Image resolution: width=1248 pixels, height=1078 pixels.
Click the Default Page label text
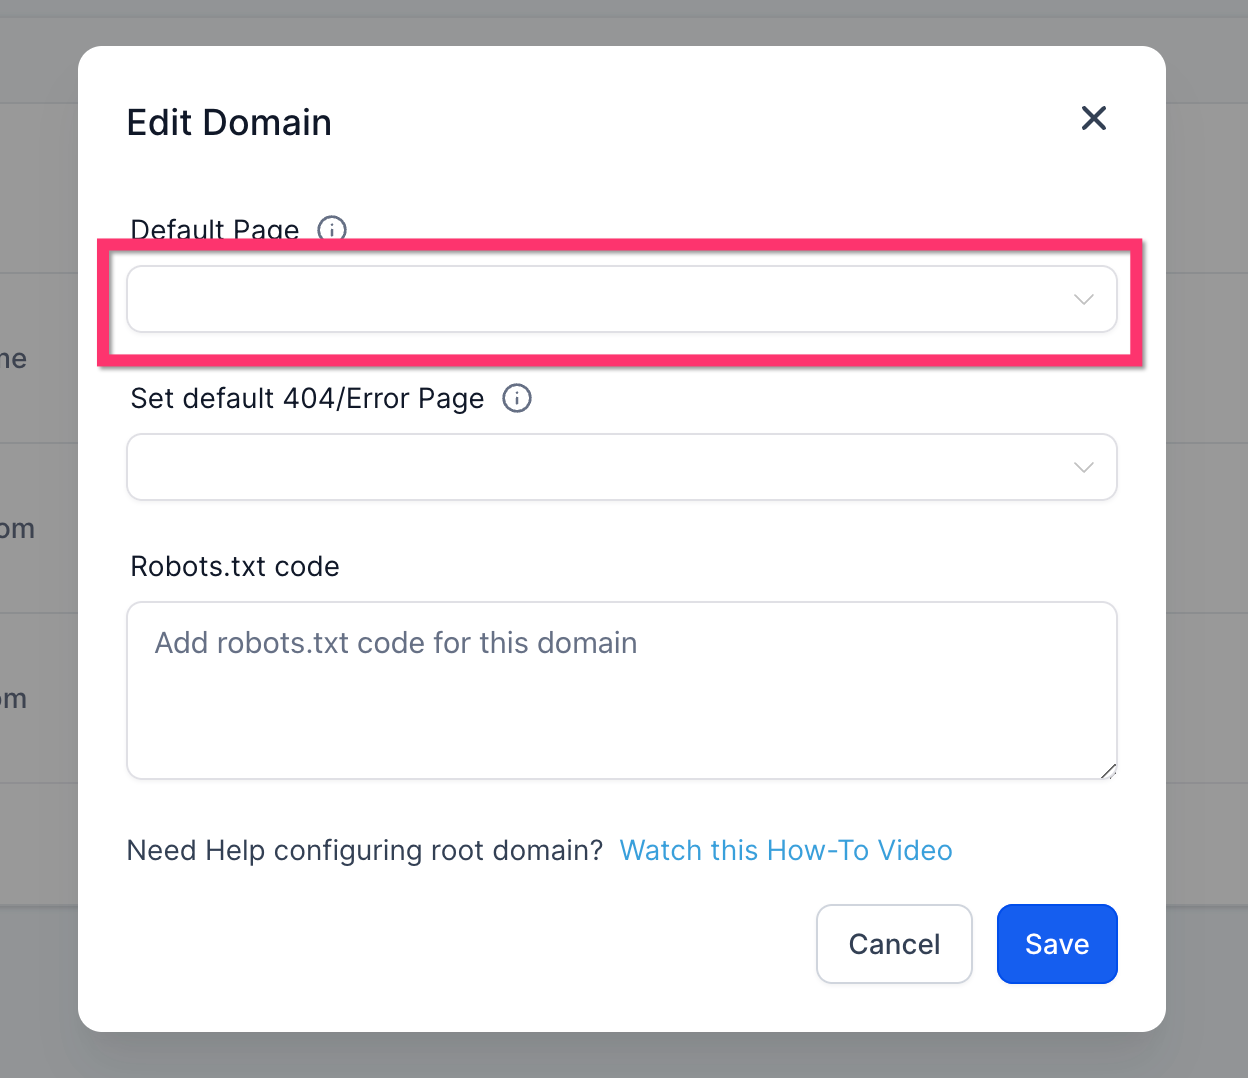click(214, 229)
